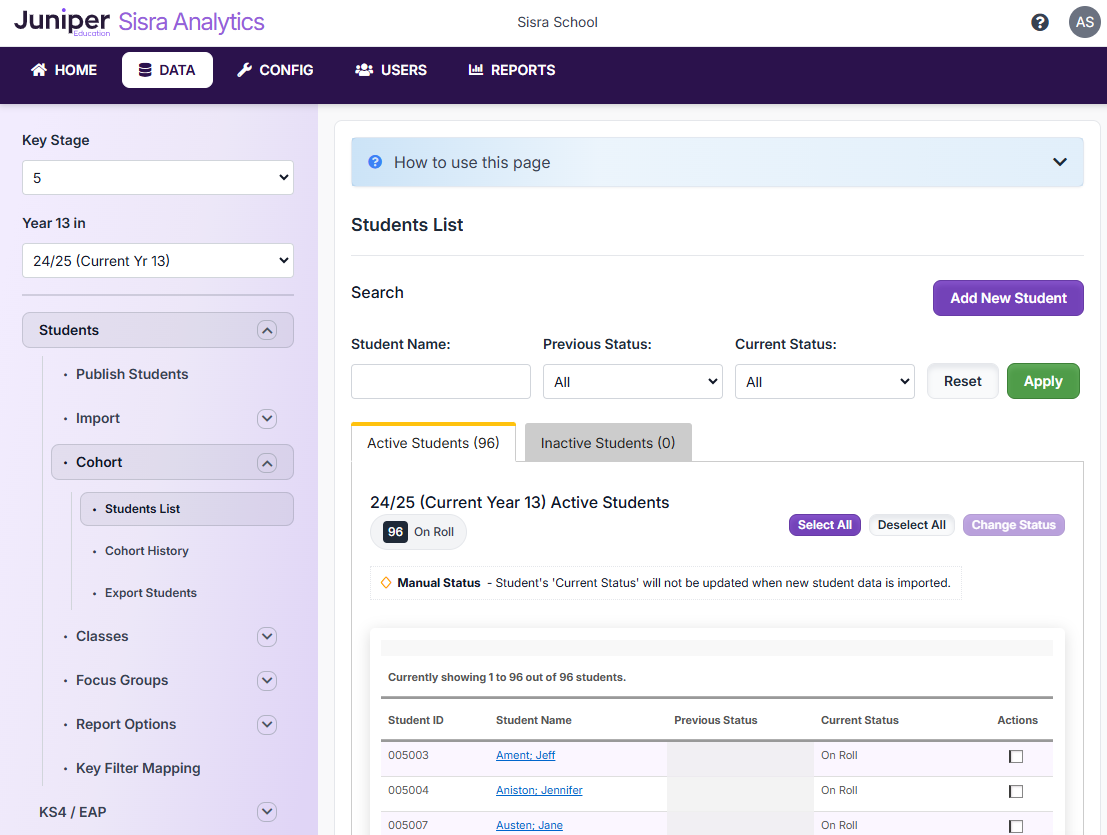Click the blue question icon on the banner
This screenshot has height=835, width=1107.
374,161
